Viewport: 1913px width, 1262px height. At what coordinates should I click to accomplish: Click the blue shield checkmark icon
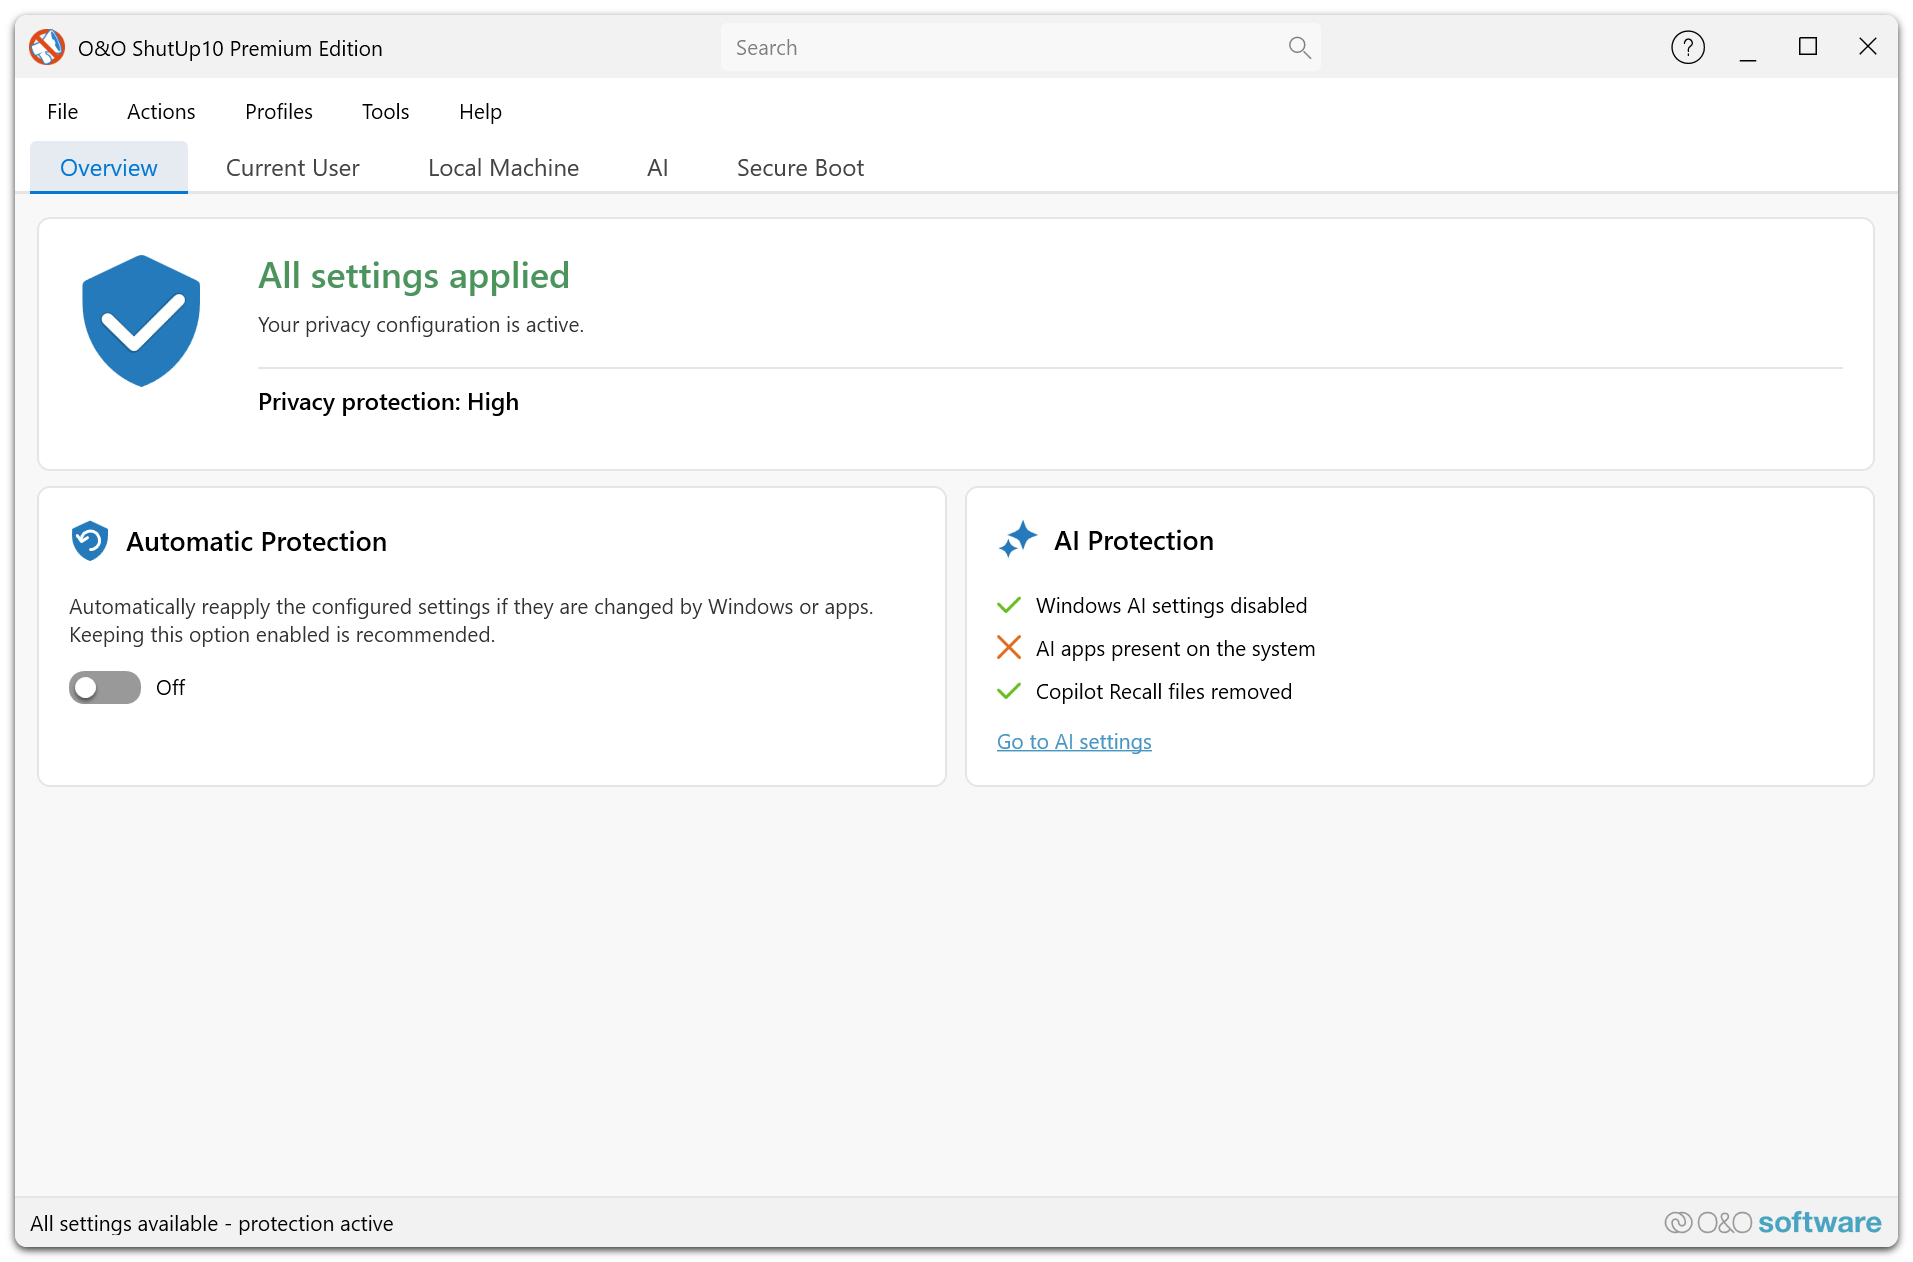(141, 321)
